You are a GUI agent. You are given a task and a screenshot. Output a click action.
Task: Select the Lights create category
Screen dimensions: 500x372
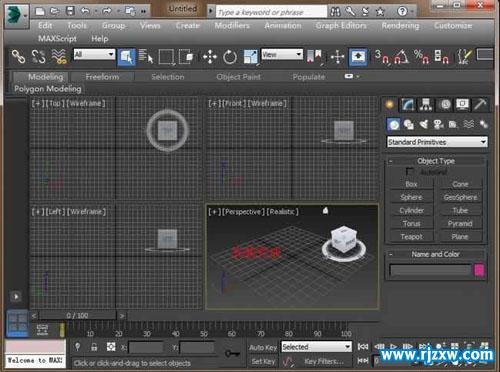(x=424, y=125)
